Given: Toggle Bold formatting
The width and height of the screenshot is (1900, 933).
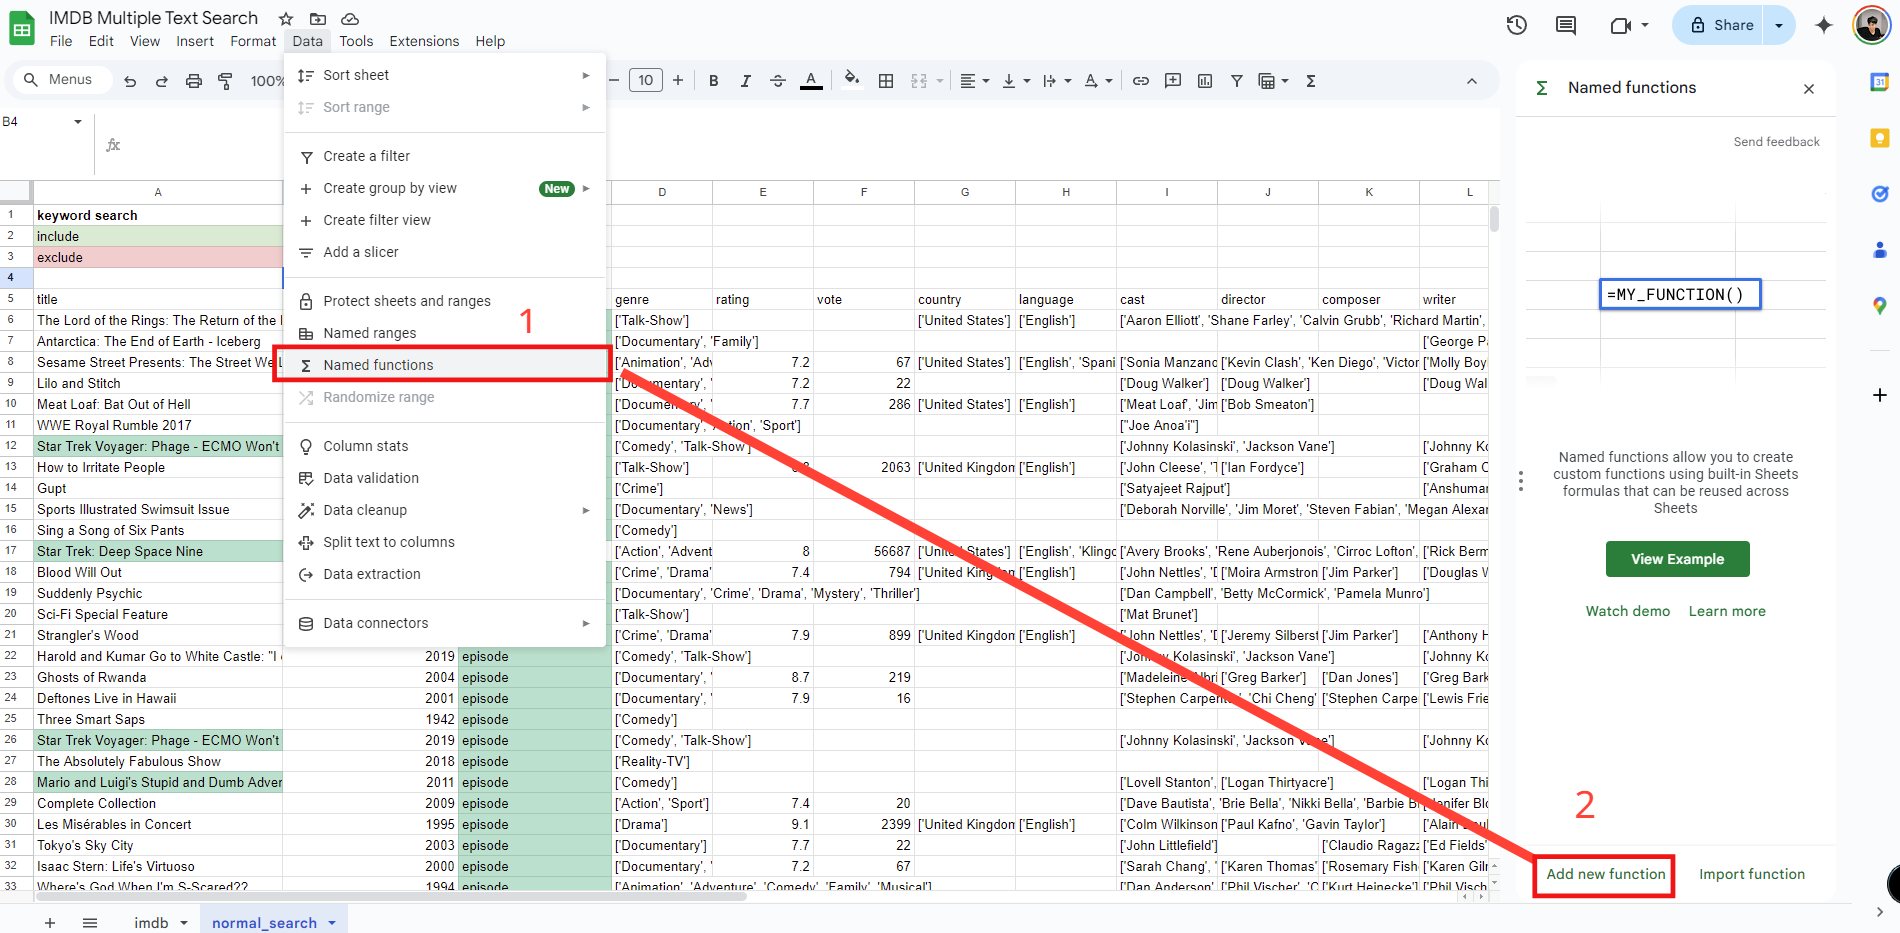Looking at the screenshot, I should click(714, 81).
